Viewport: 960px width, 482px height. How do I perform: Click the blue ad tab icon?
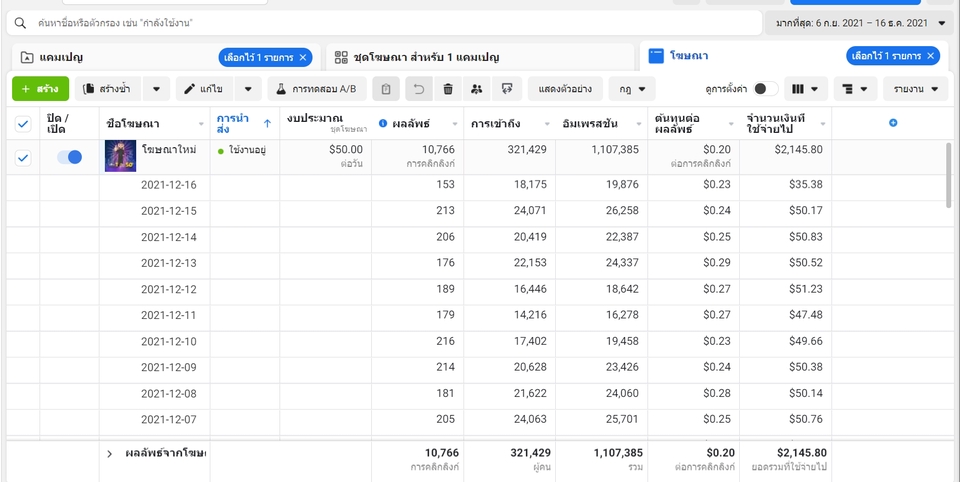click(x=656, y=56)
